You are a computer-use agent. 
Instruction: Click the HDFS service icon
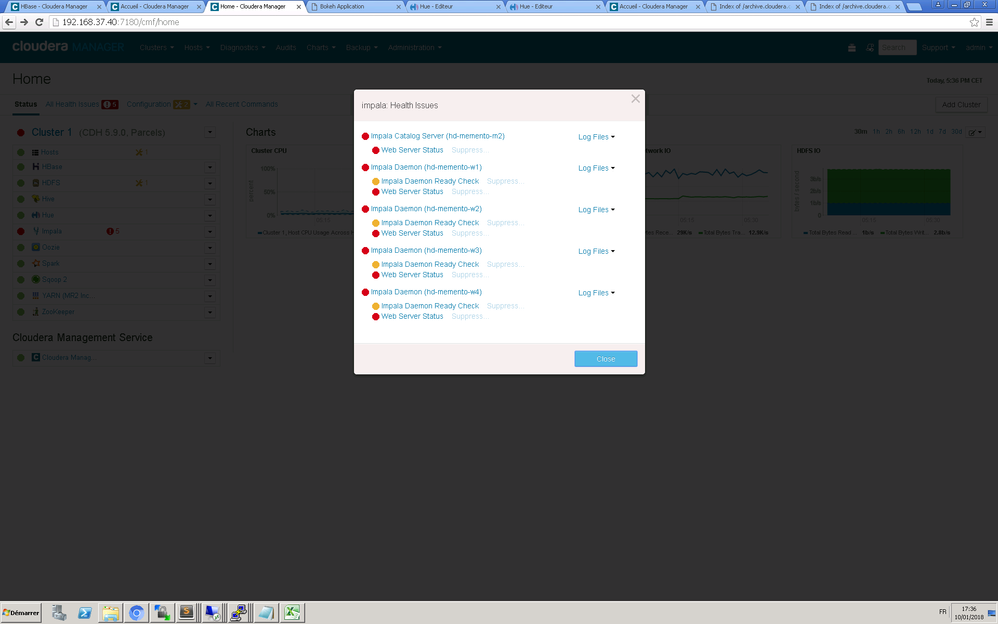coord(34,183)
